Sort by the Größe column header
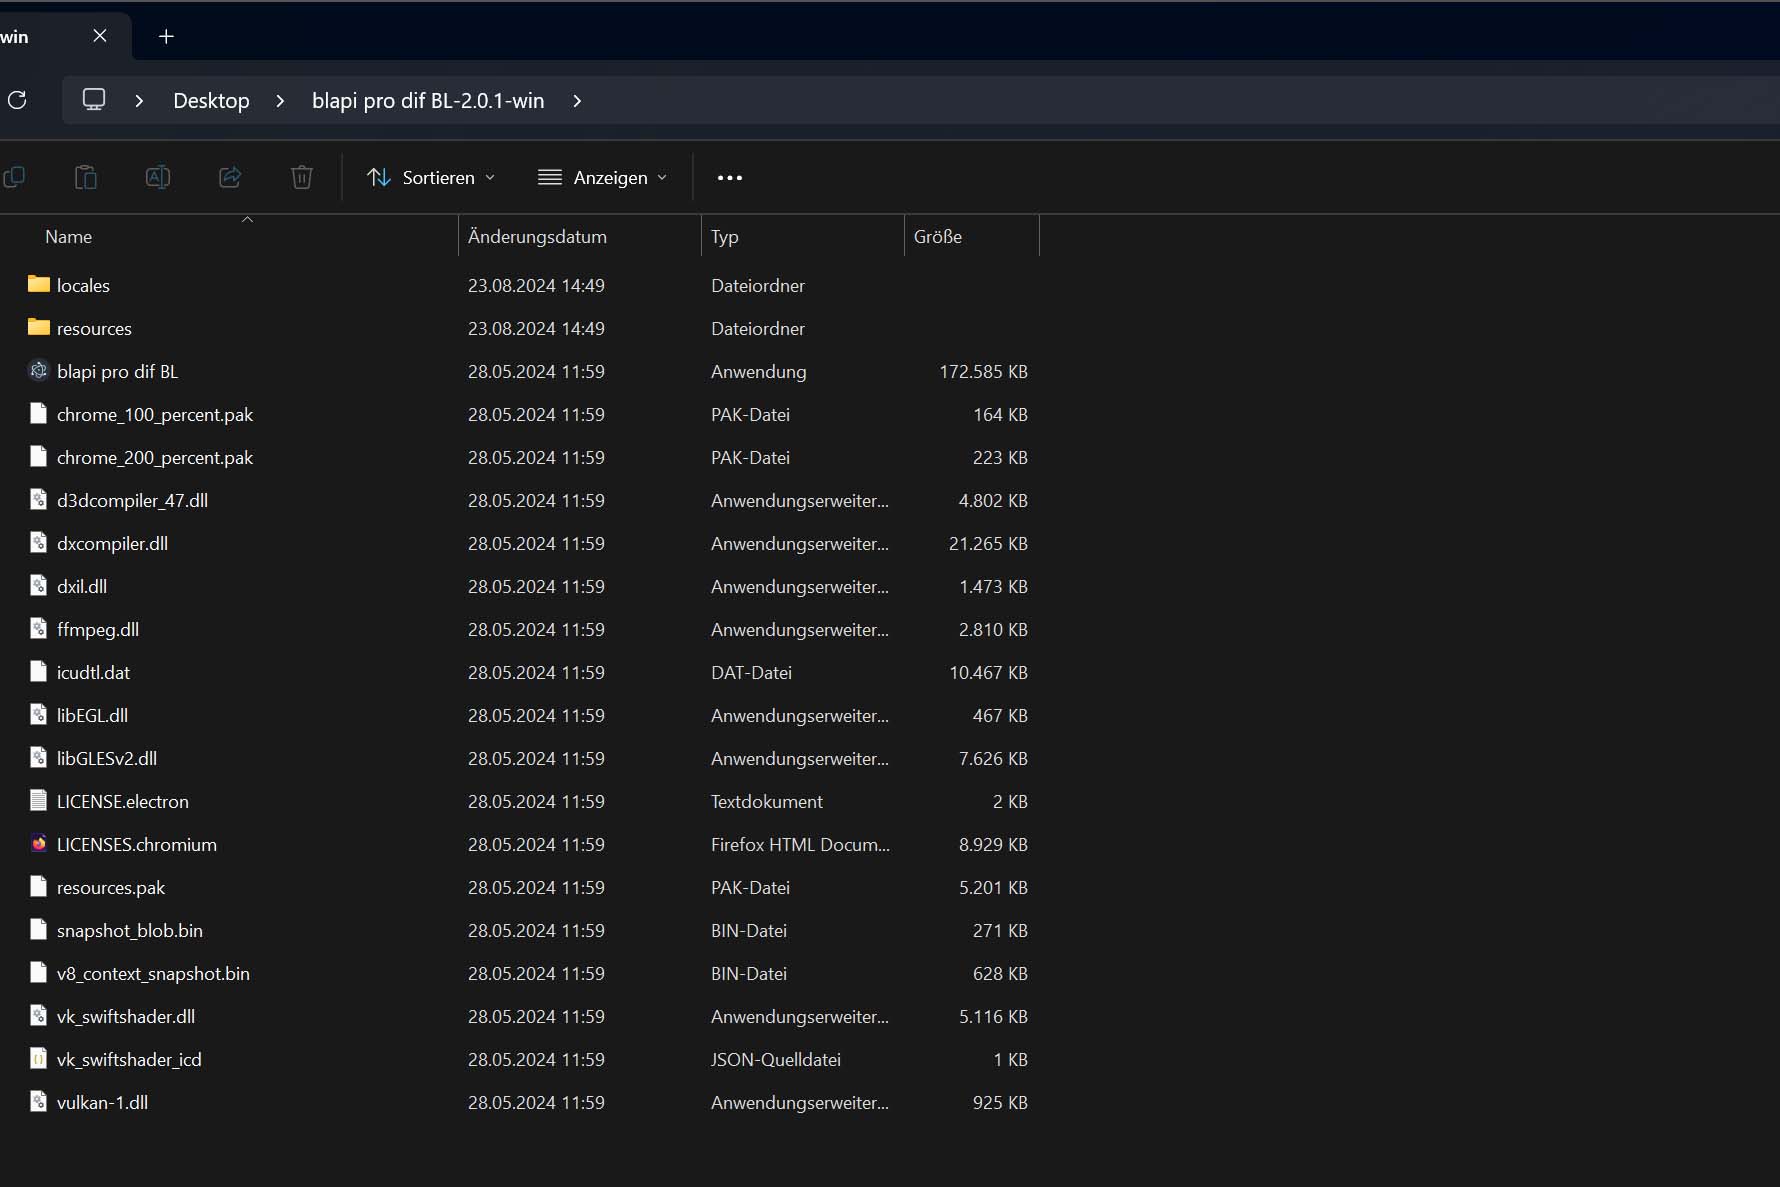The height and width of the screenshot is (1187, 1780). [938, 237]
